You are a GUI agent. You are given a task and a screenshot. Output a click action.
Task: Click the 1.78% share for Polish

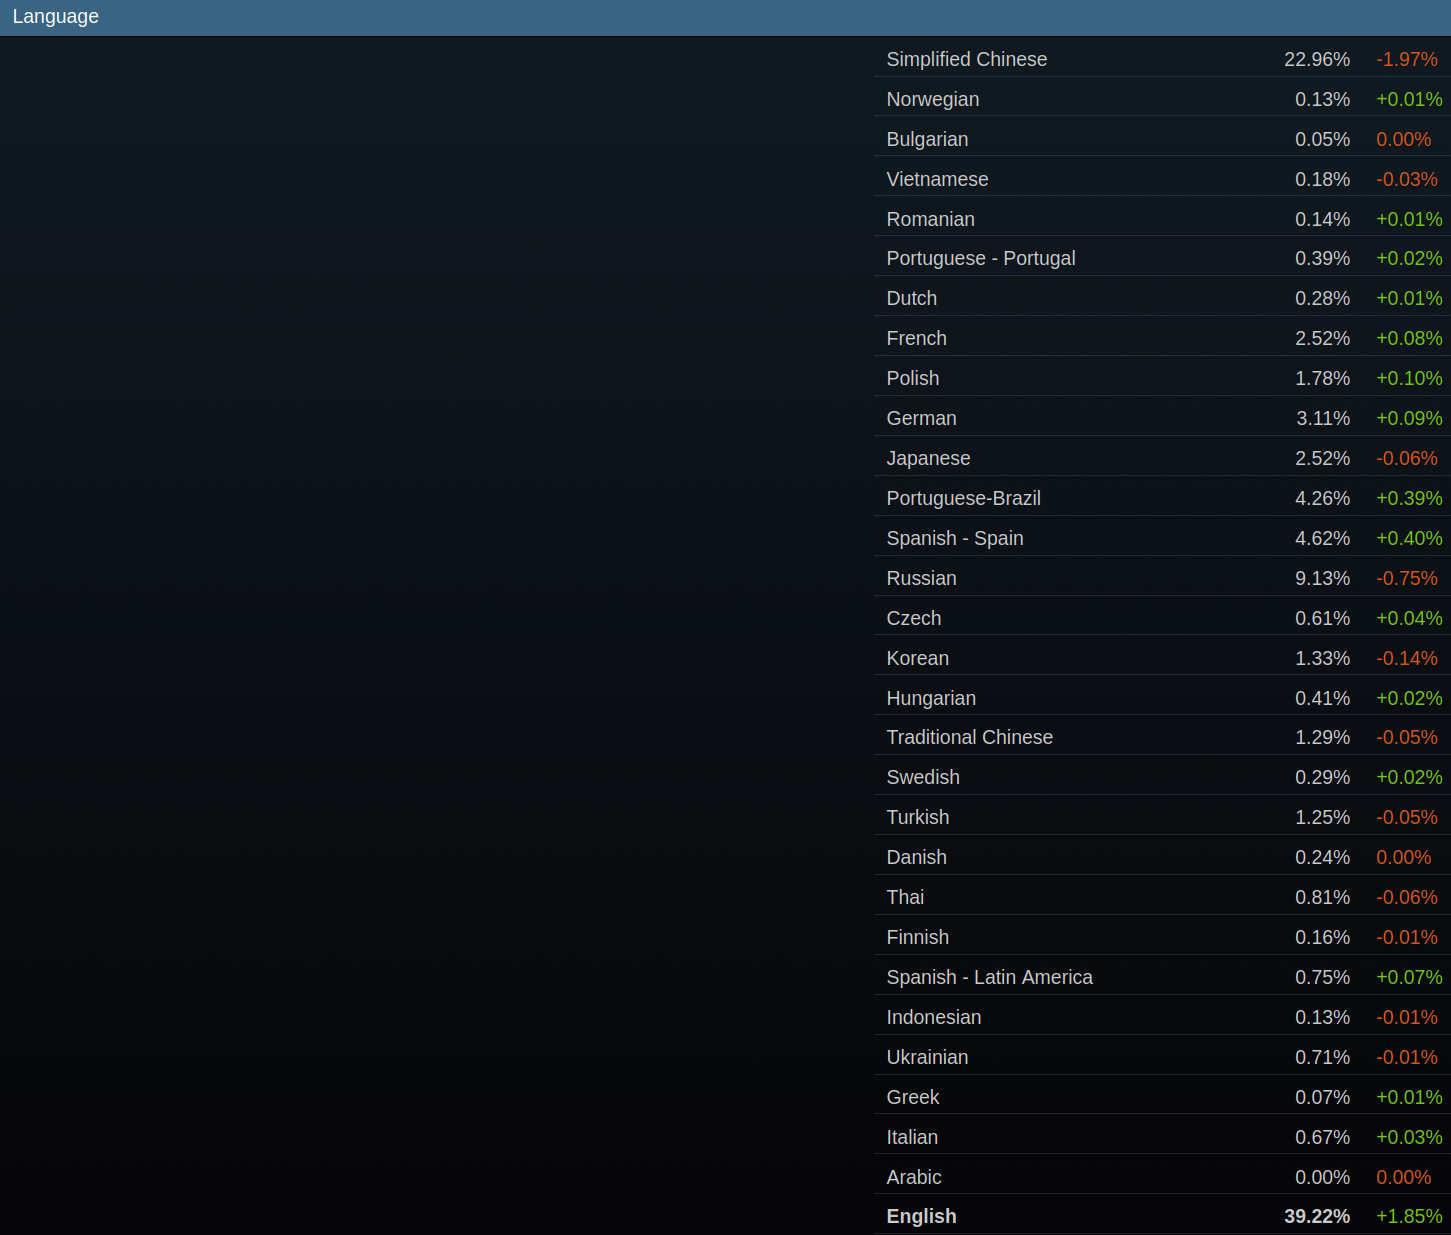(x=1322, y=378)
